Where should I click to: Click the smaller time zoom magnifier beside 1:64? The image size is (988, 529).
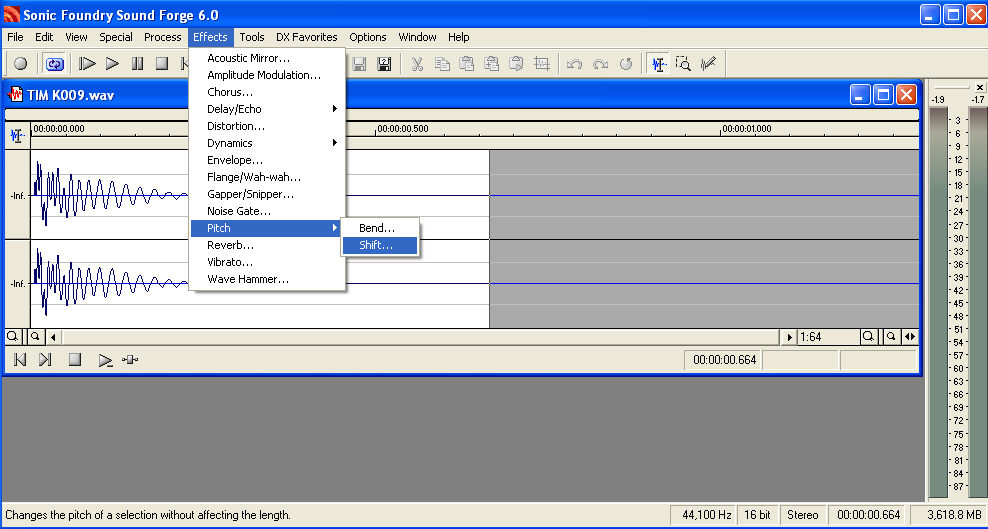pos(891,337)
